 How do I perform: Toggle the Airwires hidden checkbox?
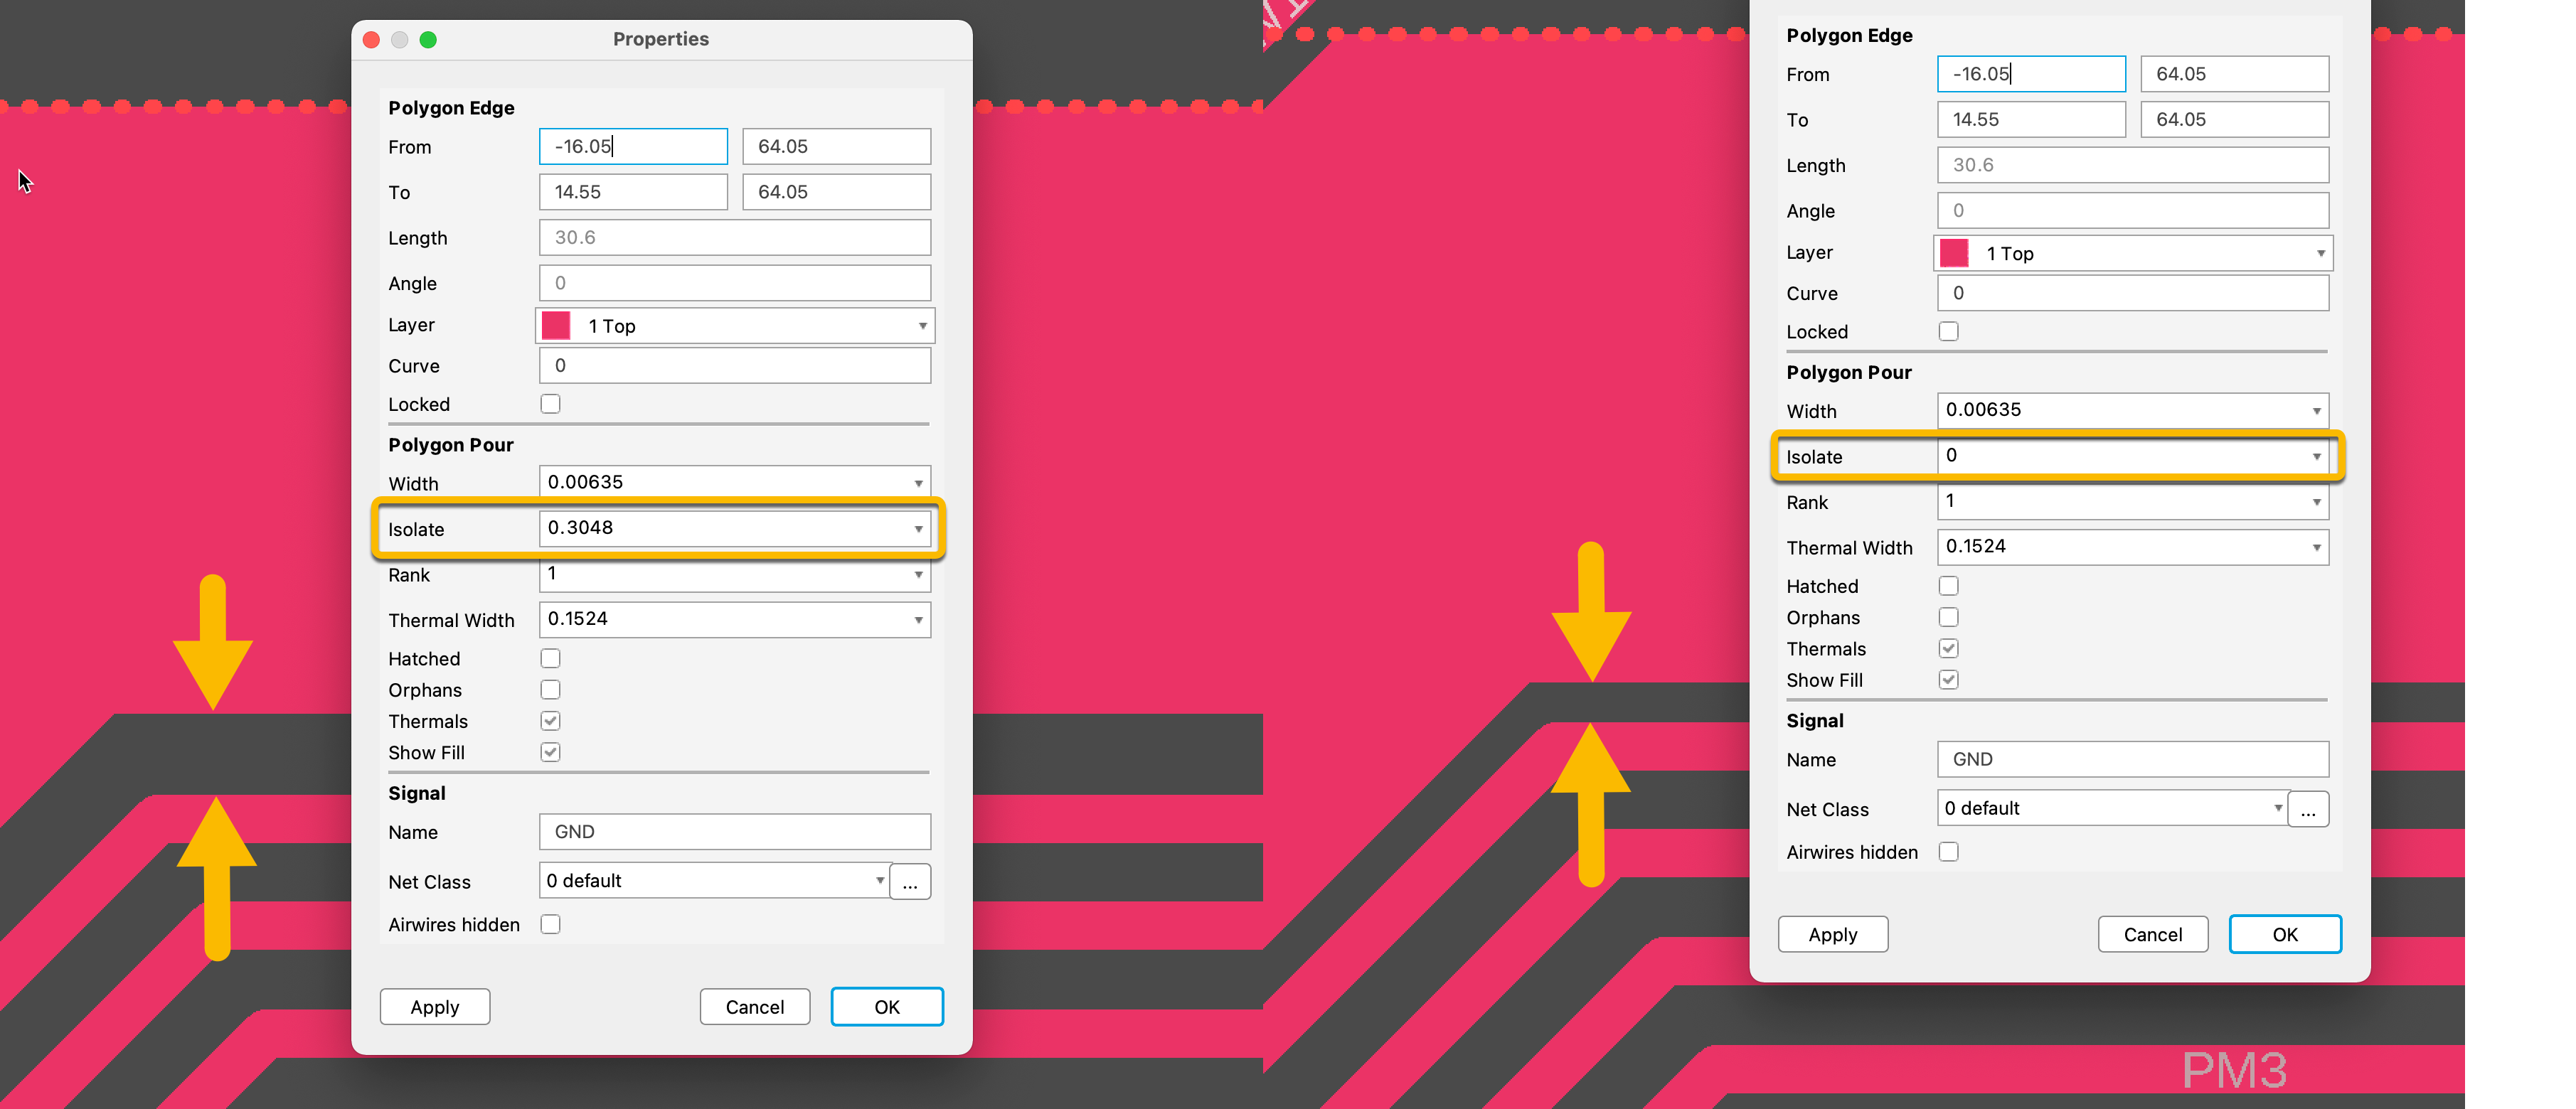point(550,924)
